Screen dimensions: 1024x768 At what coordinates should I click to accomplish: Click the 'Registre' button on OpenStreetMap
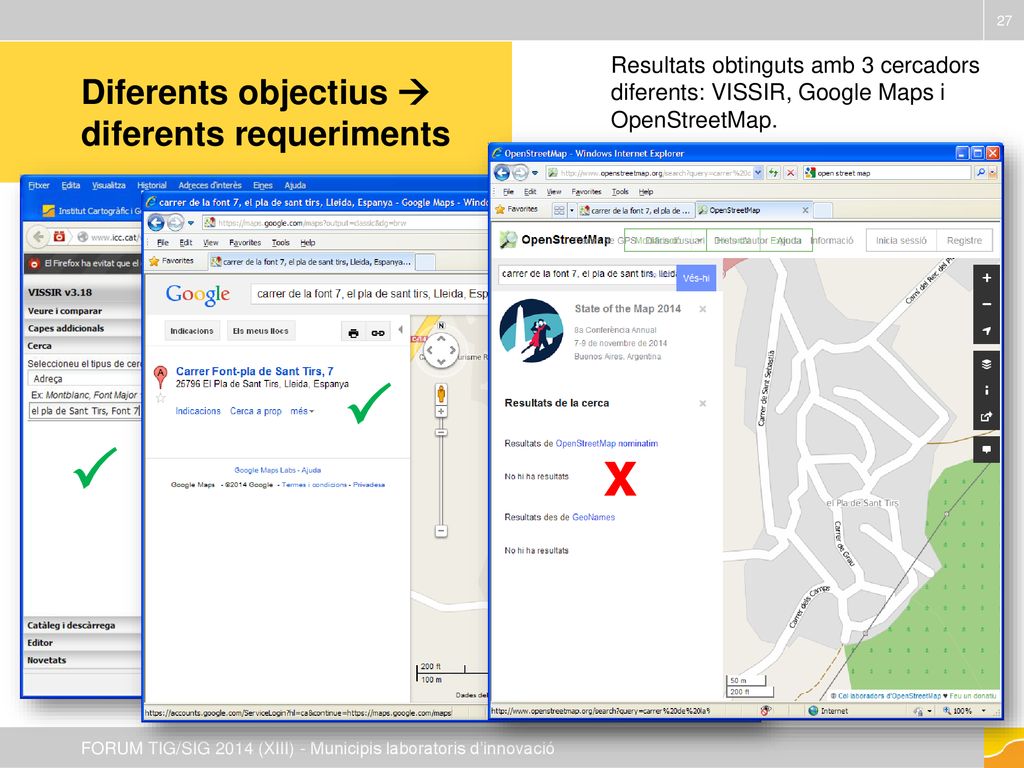[964, 240]
